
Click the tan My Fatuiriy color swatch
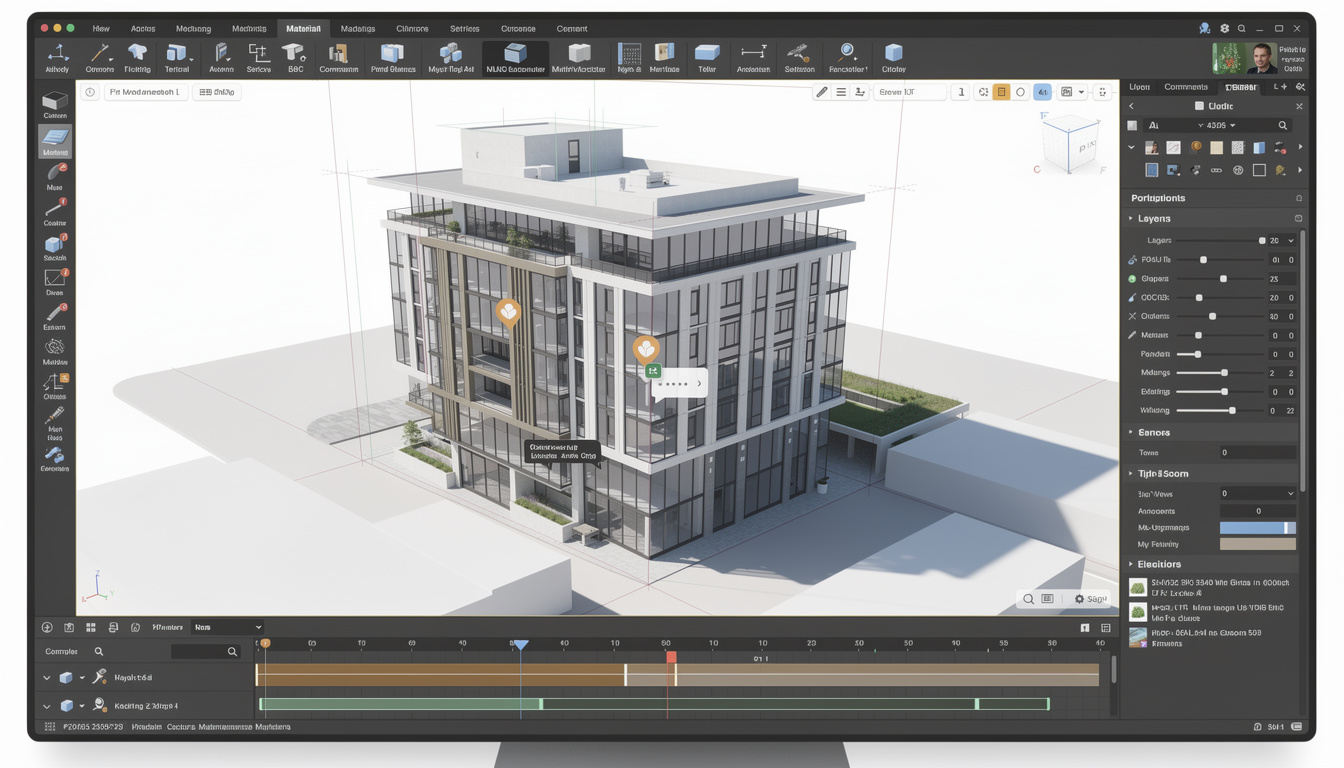click(1257, 544)
